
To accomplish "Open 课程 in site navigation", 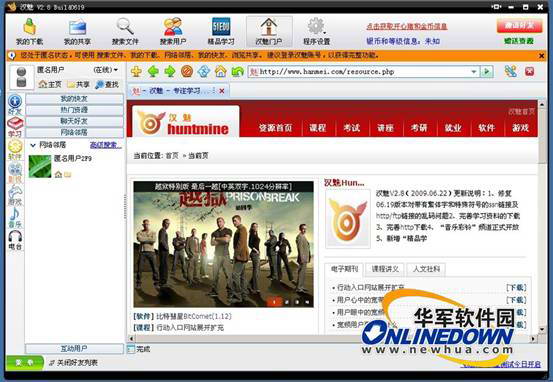I will pos(318,128).
